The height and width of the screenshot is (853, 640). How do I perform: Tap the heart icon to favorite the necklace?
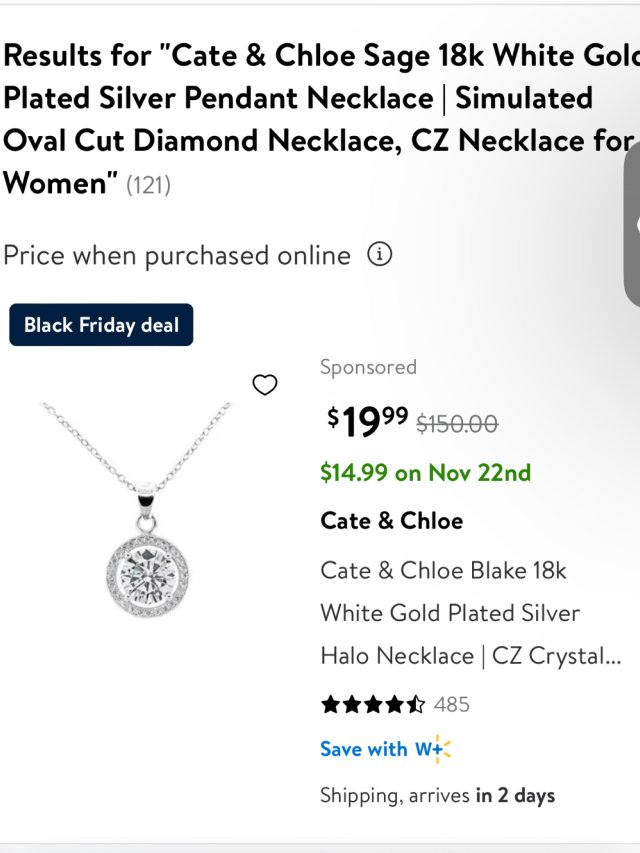point(264,385)
